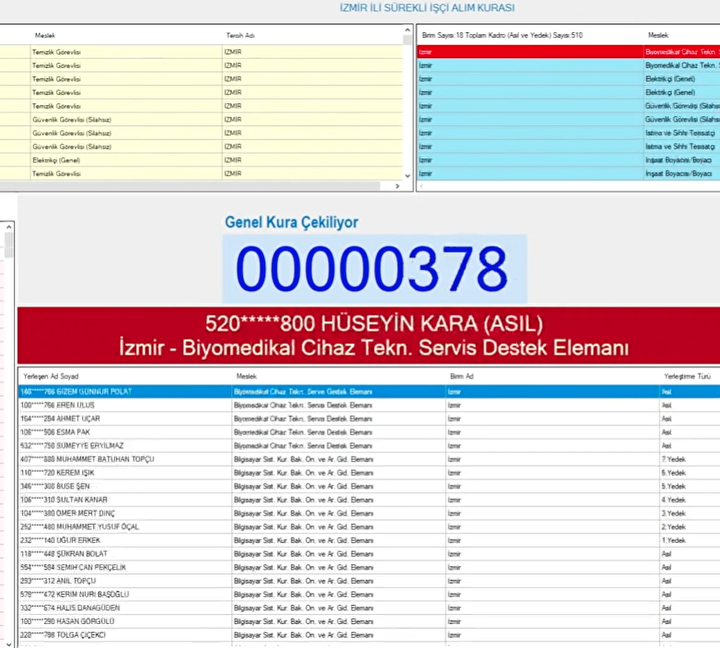Click the 'Yerleştirme Türü' column header
720x648 pixels.
tap(687, 377)
